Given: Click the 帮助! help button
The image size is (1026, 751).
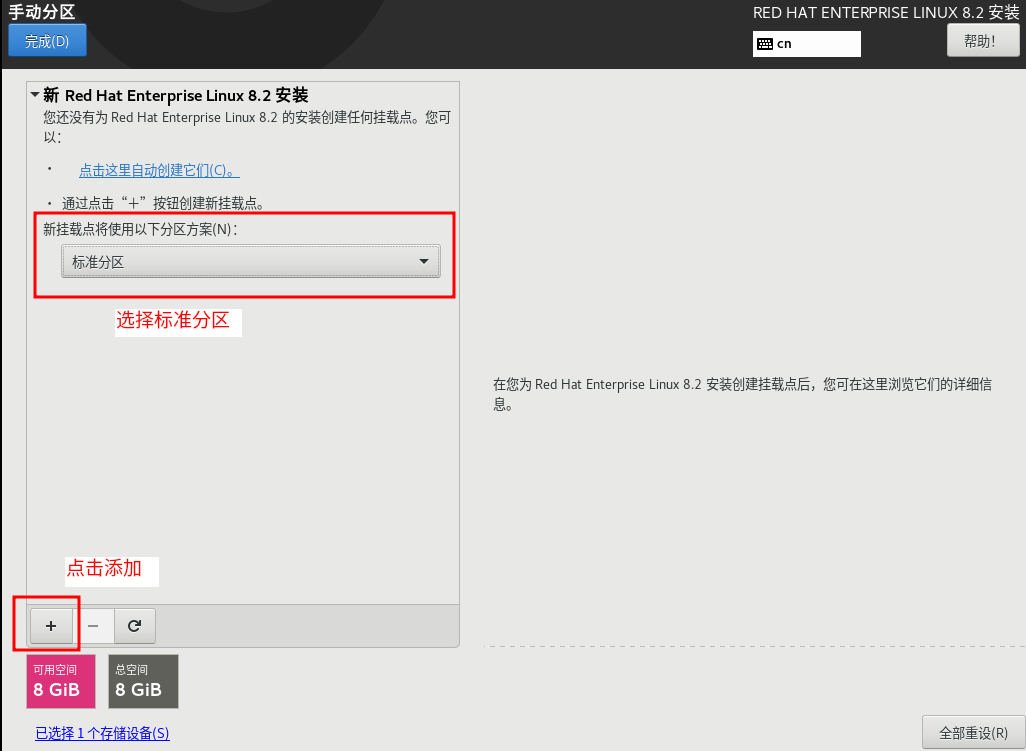Looking at the screenshot, I should coord(983,41).
